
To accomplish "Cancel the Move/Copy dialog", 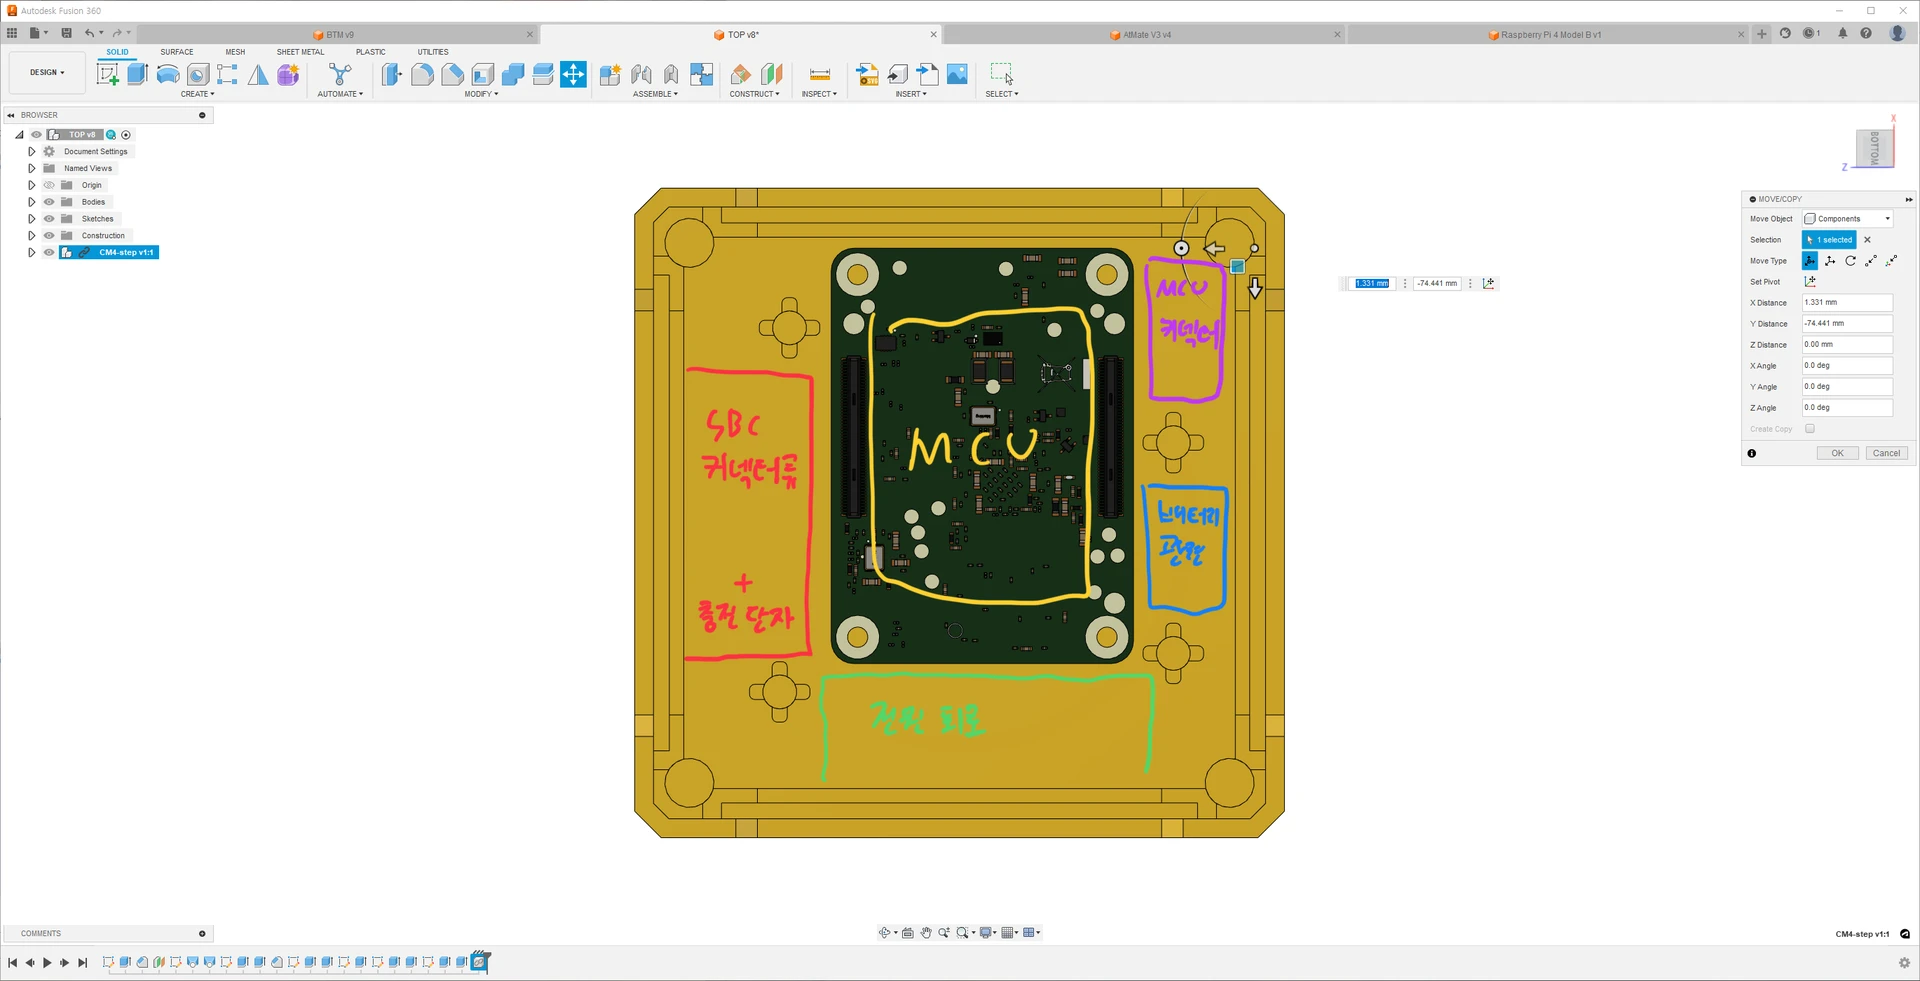I will [1886, 453].
